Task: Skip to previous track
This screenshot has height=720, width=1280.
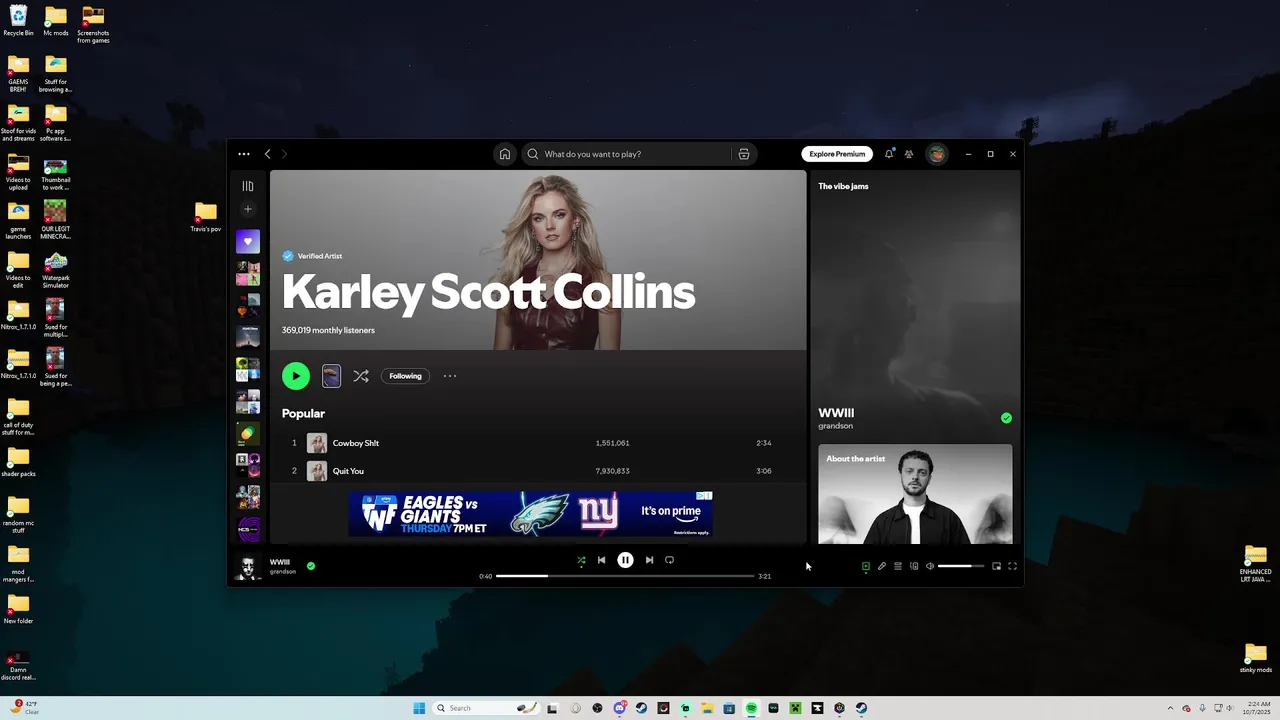Action: pyautogui.click(x=601, y=560)
